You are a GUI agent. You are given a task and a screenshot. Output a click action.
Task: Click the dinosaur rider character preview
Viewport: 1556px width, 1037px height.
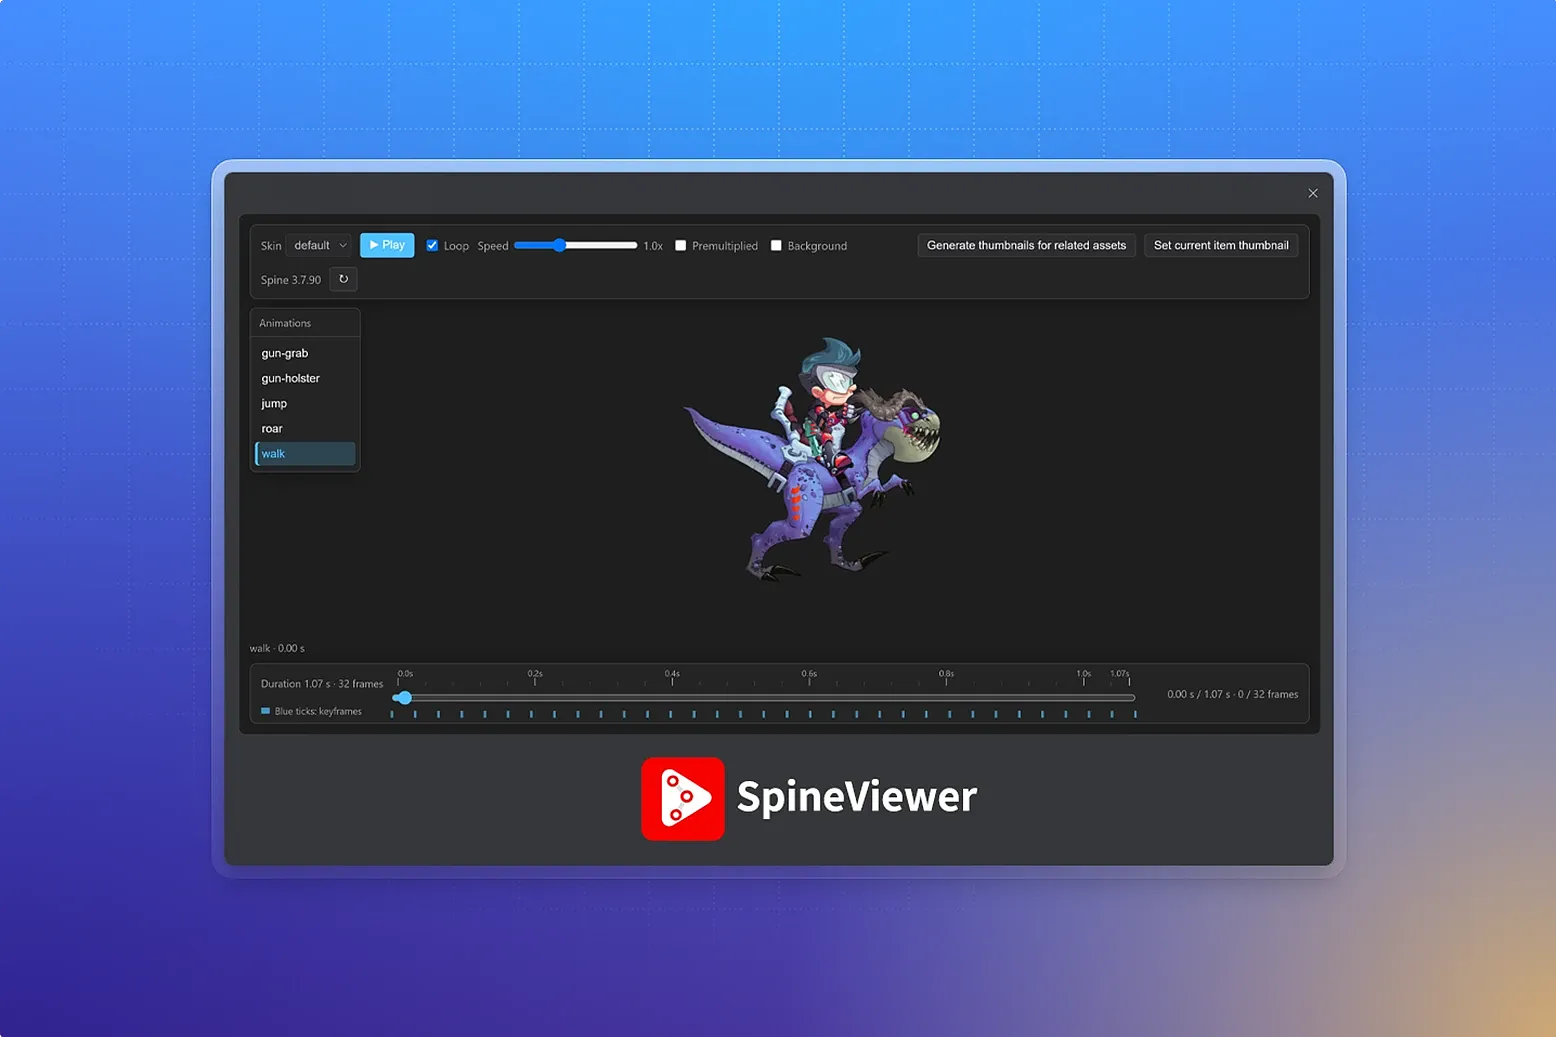pyautogui.click(x=812, y=459)
